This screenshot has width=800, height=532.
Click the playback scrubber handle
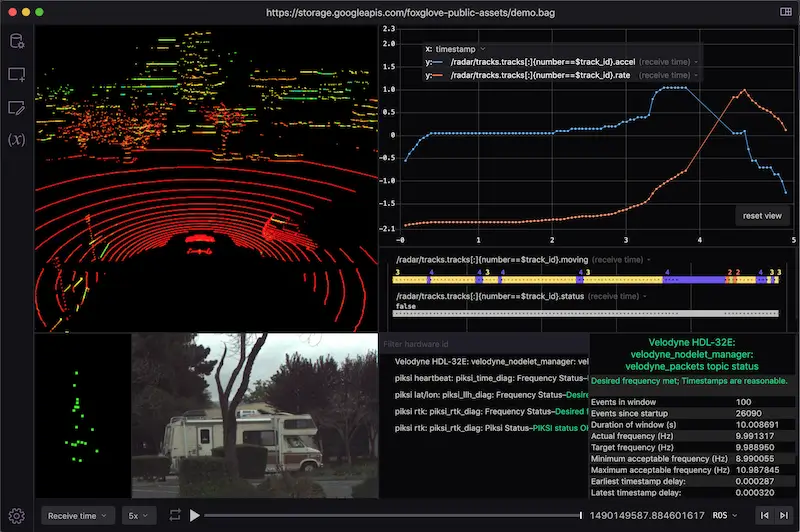pos(581,516)
